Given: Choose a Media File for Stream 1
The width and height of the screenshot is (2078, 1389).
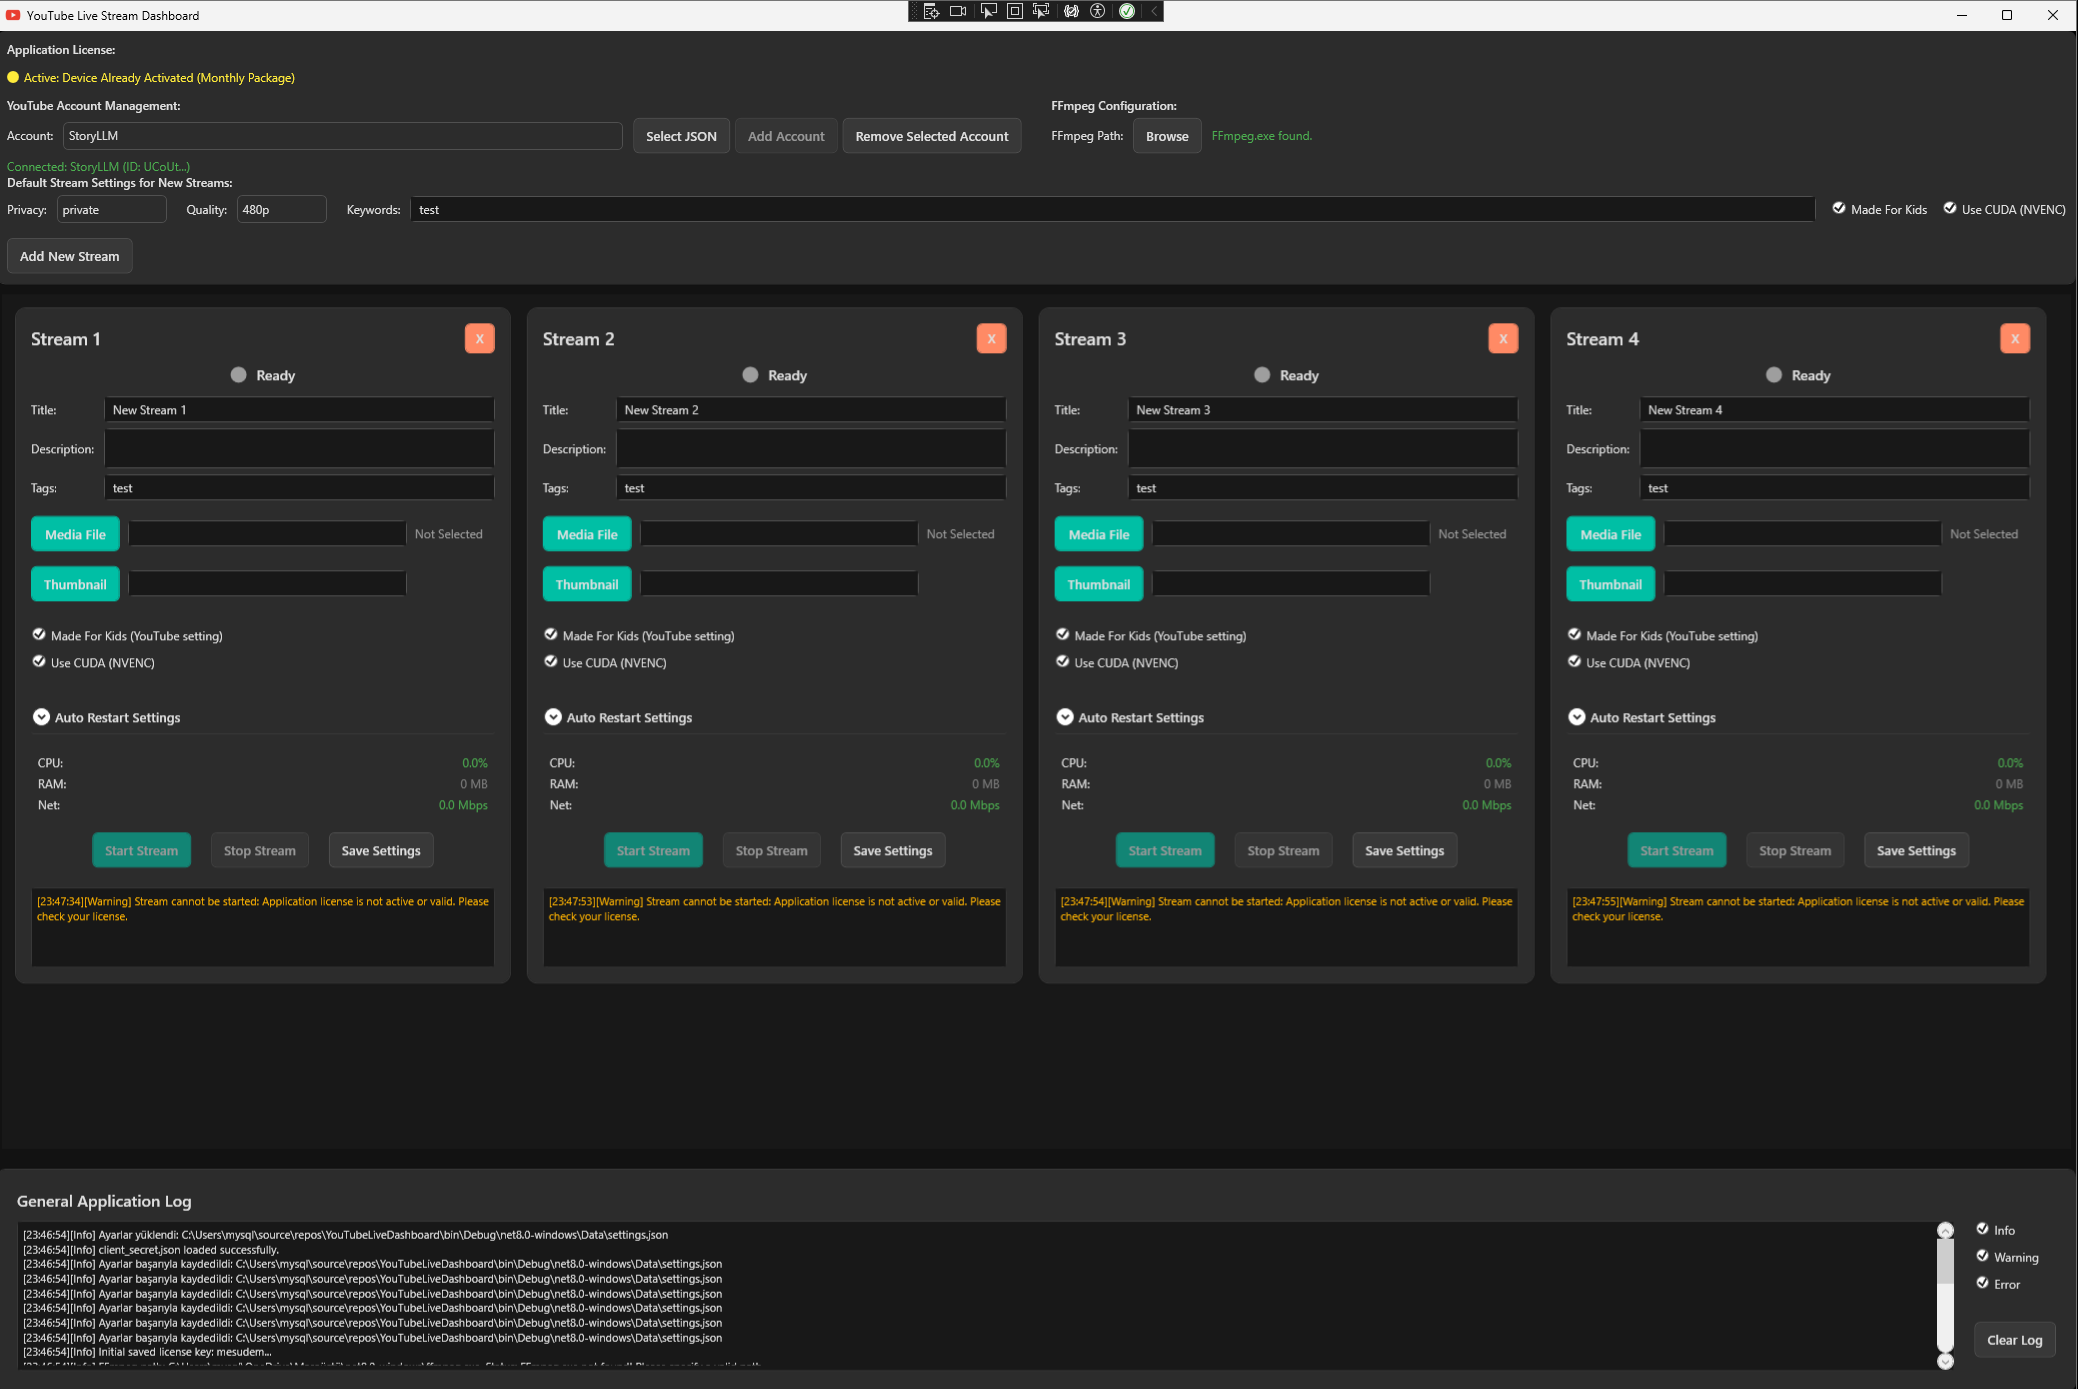Looking at the screenshot, I should (75, 534).
